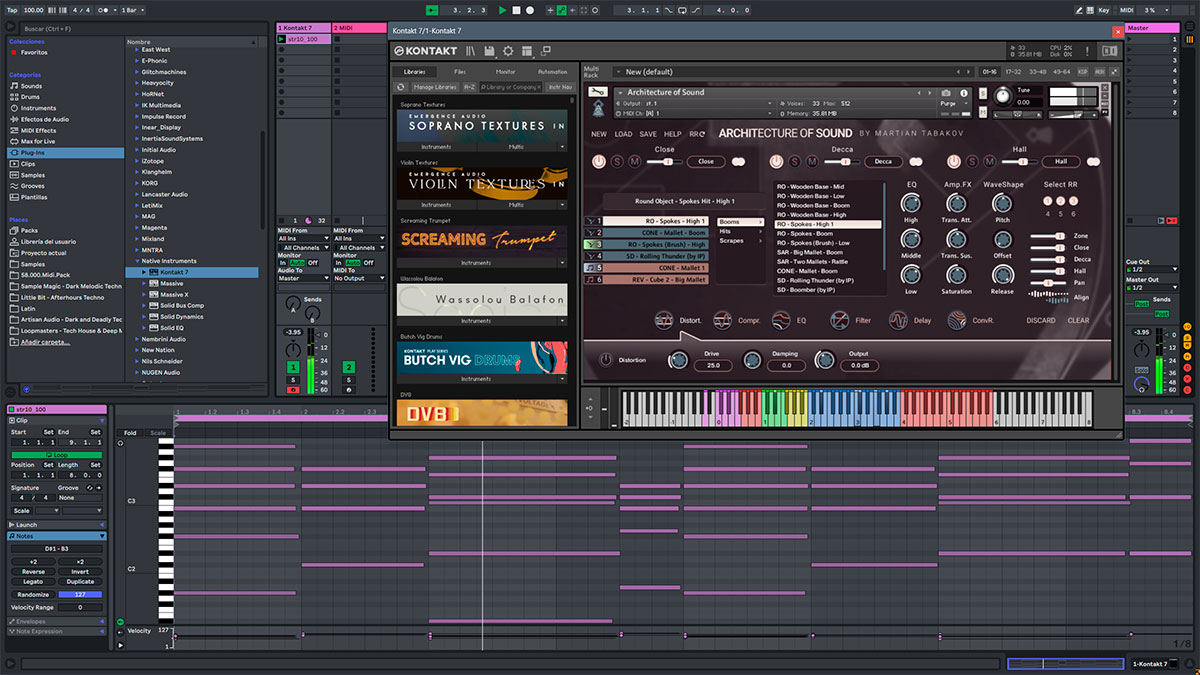Image resolution: width=1200 pixels, height=675 pixels.
Task: Click the CLEAR button
Action: 1078,321
